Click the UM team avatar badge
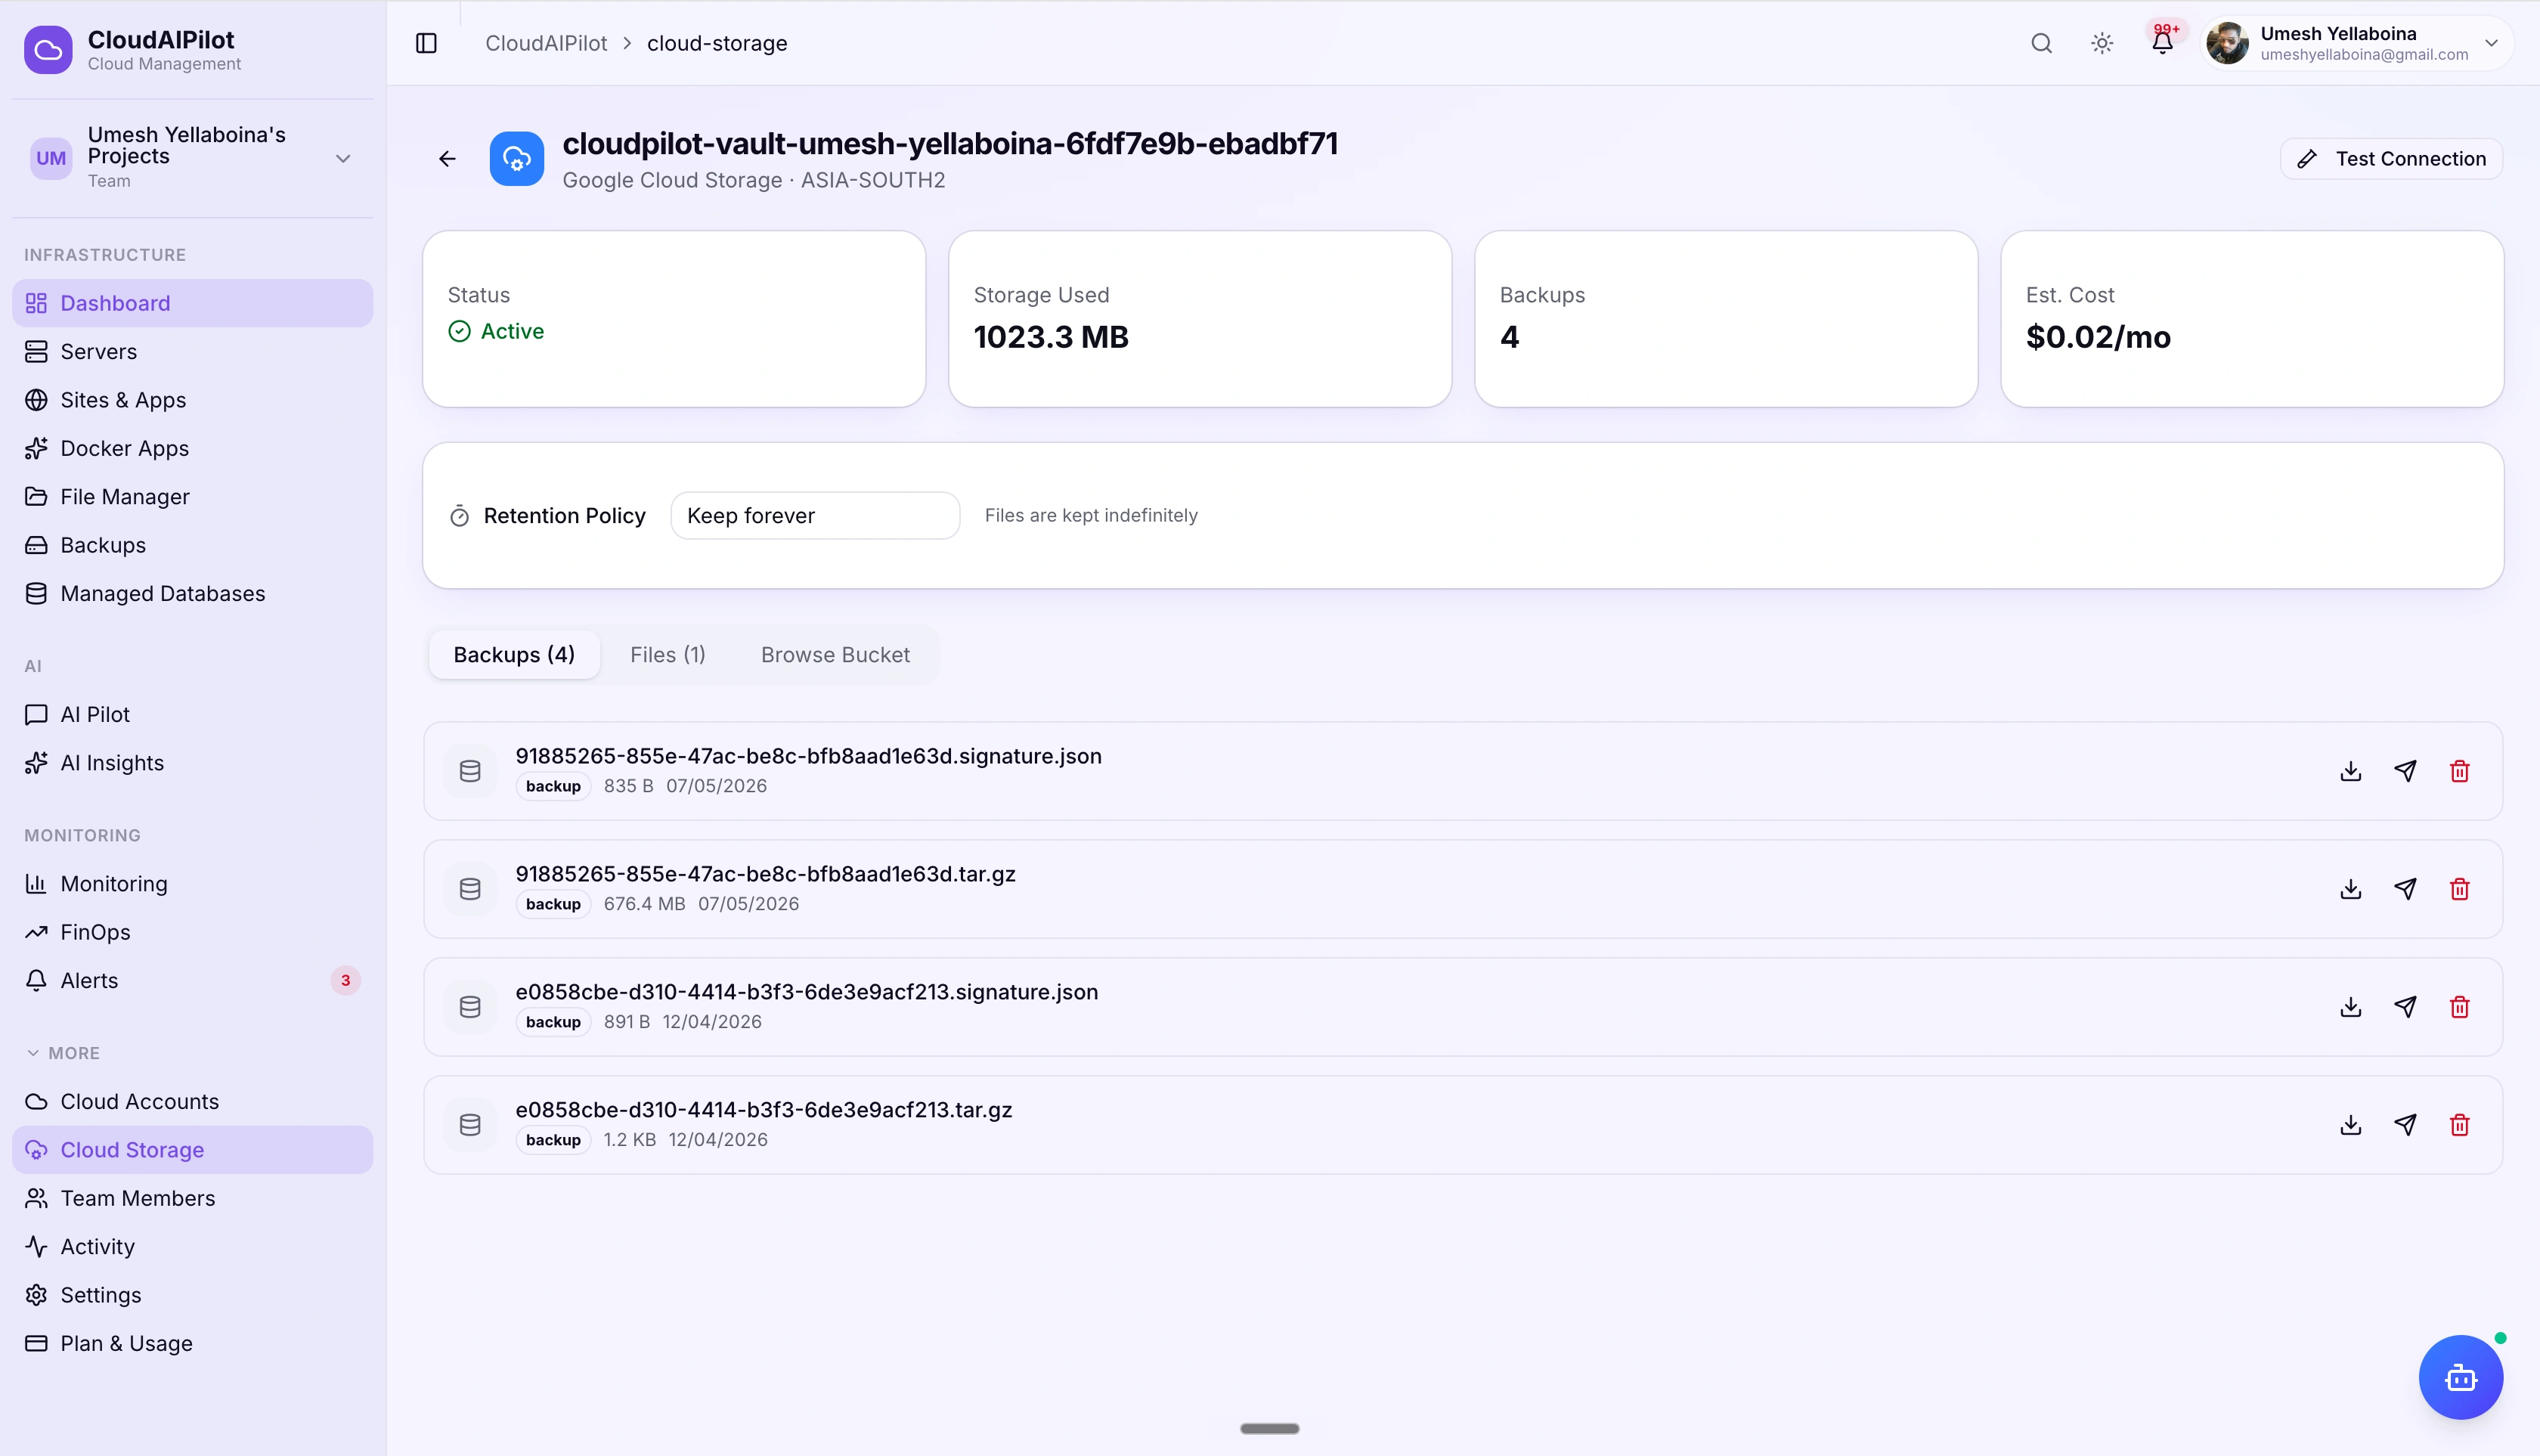Screen dimensions: 2540x1456 (51, 158)
